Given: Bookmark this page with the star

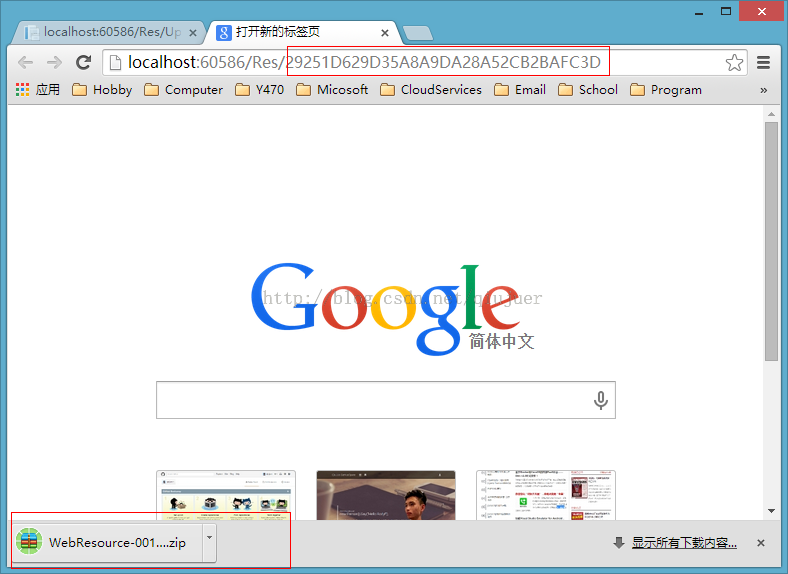Looking at the screenshot, I should [734, 63].
